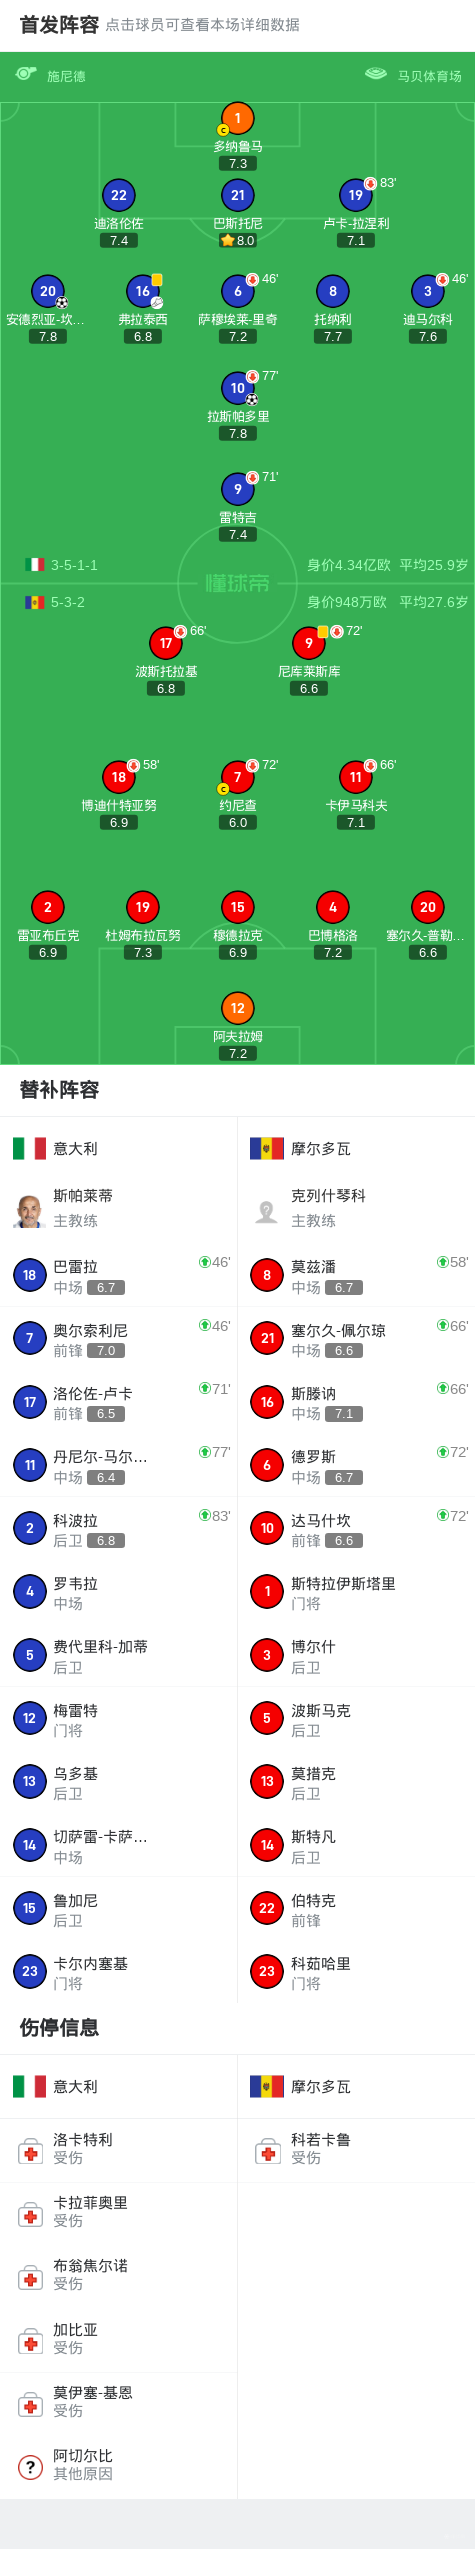Click goalkeeper Donnarumma's number 1 icon

(x=237, y=119)
